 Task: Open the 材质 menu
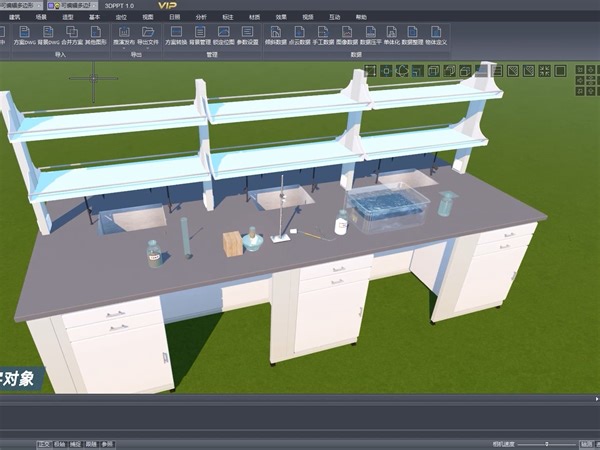point(254,17)
